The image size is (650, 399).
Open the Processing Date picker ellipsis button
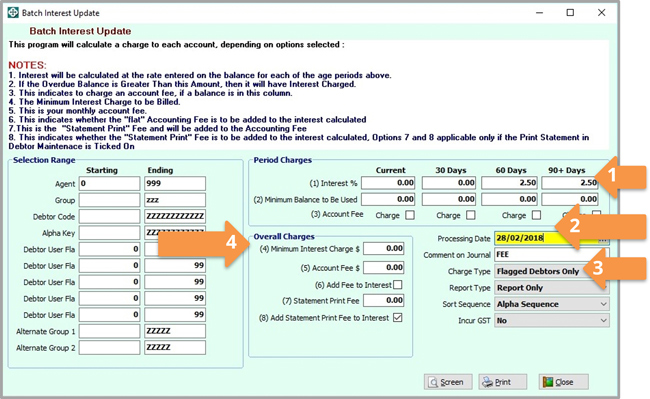pos(603,239)
